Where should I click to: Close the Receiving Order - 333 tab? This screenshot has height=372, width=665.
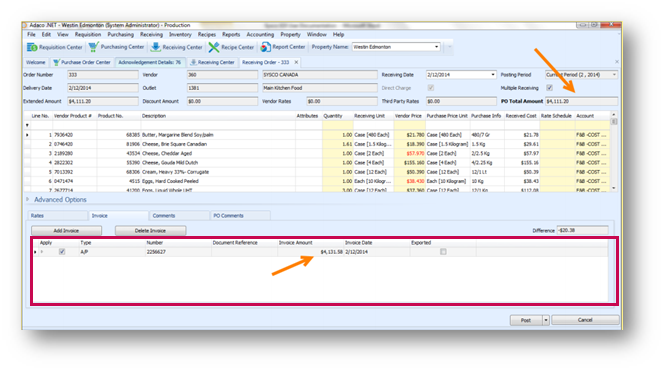[x=296, y=62]
